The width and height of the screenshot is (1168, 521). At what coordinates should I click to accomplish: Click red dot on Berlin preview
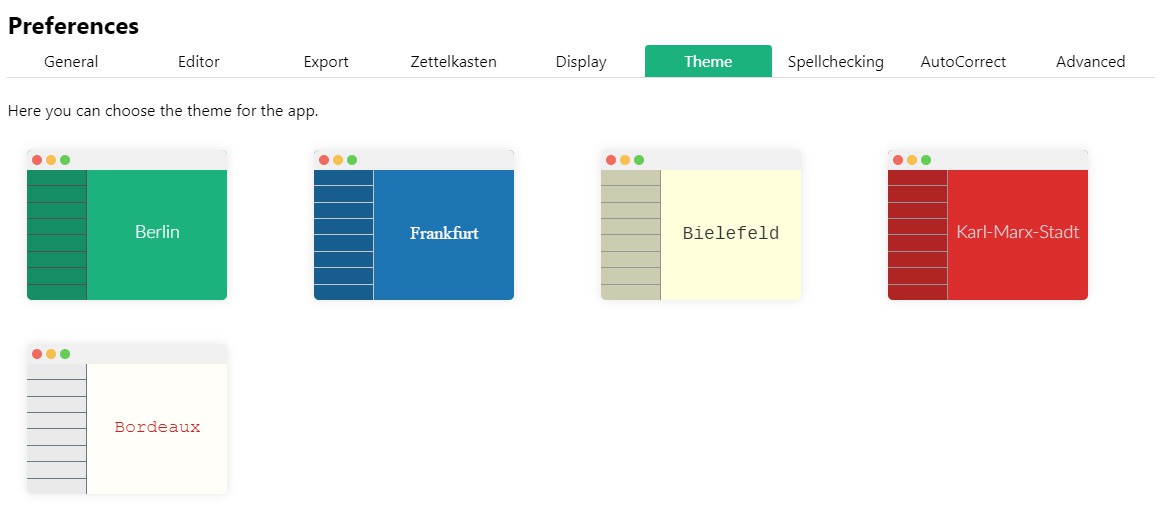(x=37, y=160)
